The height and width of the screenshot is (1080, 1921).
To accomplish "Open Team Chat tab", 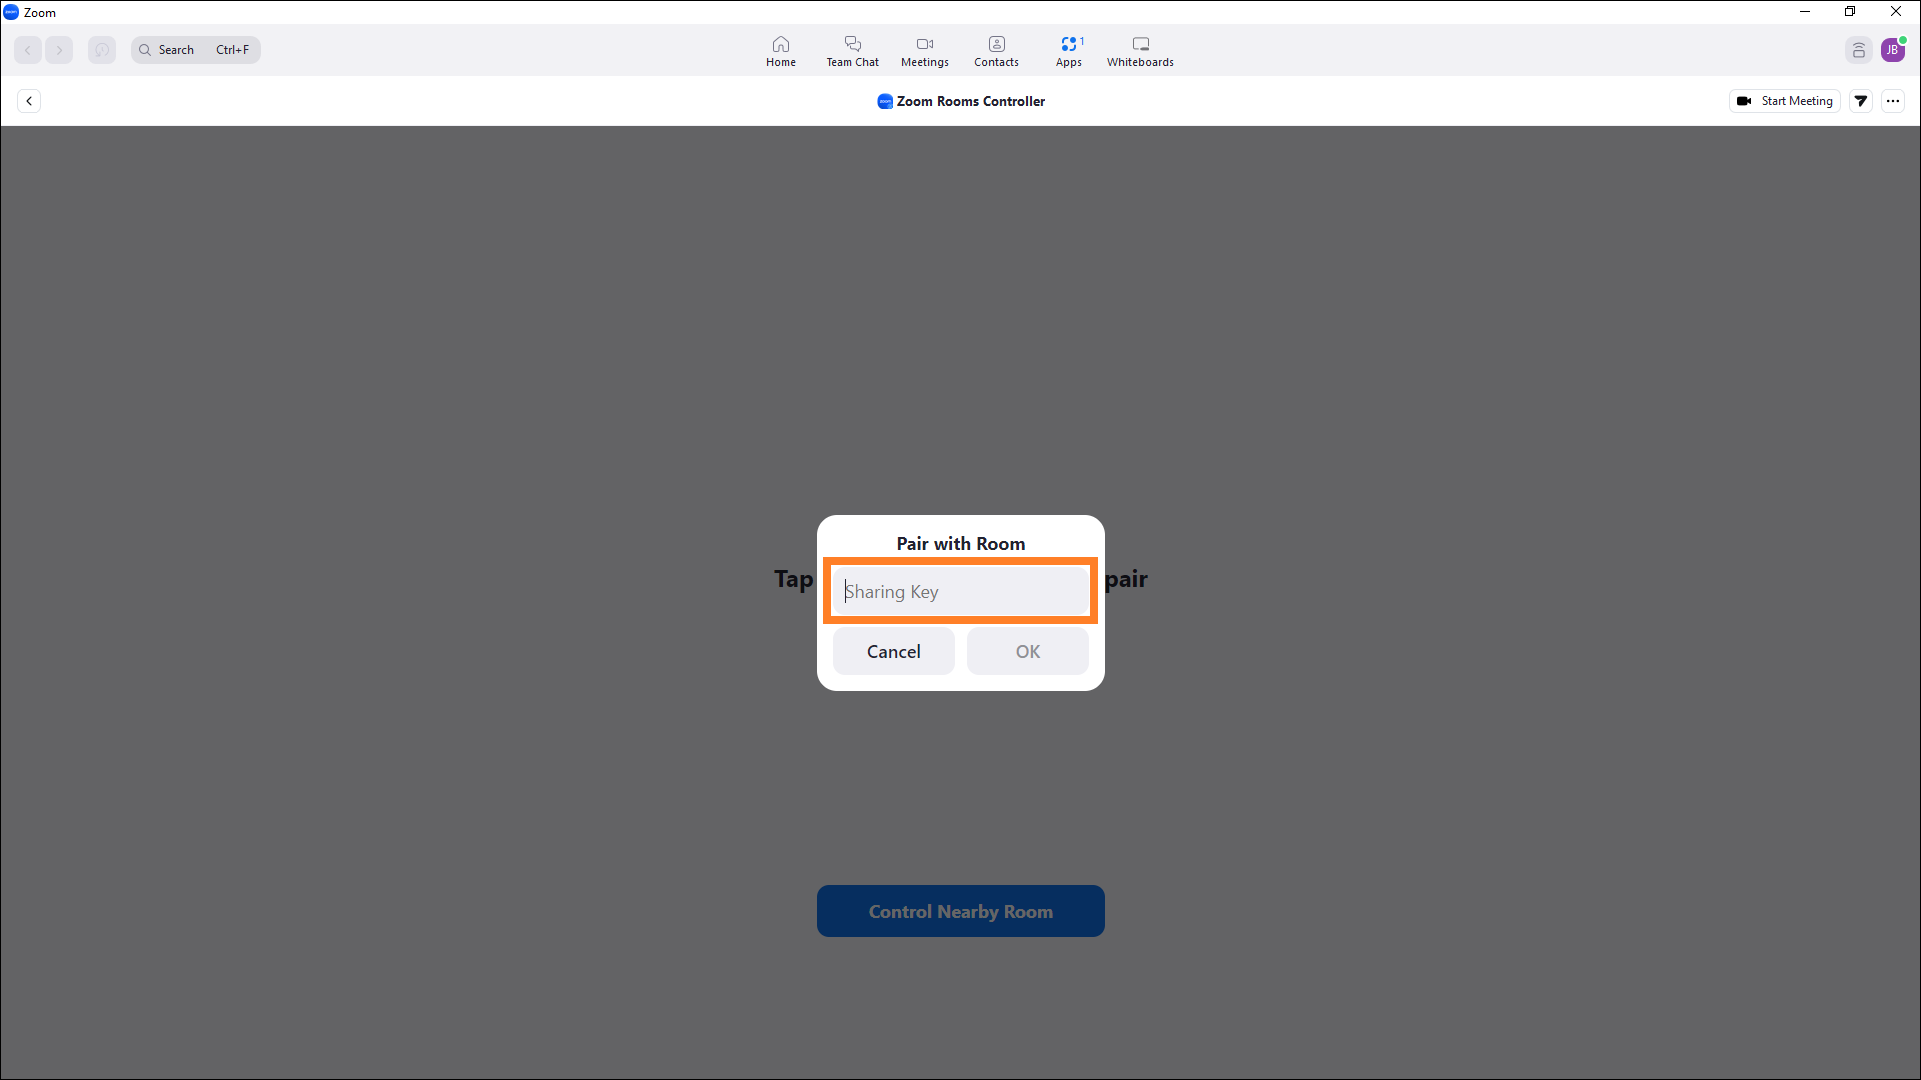I will pyautogui.click(x=852, y=51).
